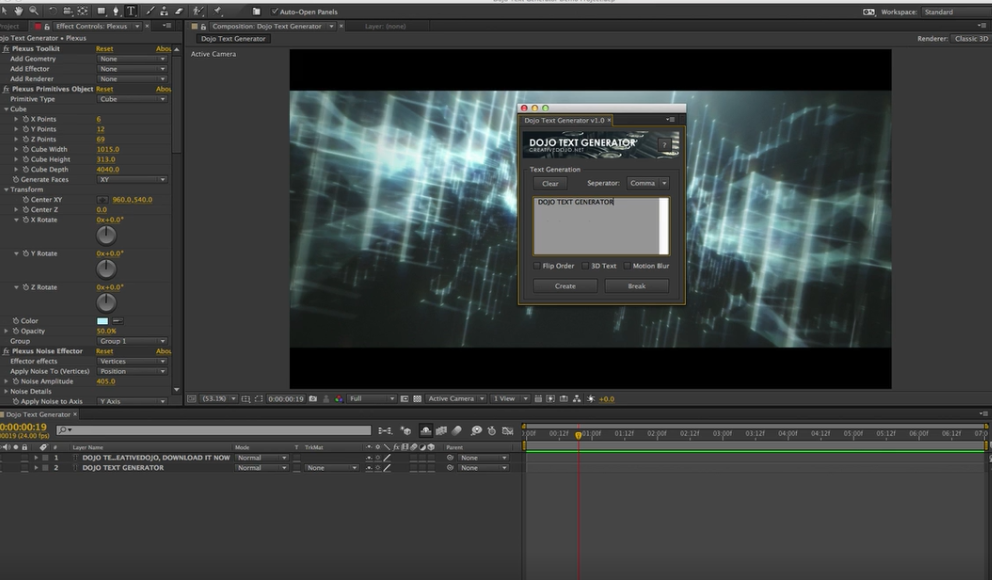Open the Primitive Type dropdown
Viewport: 992px width, 580px height.
click(132, 99)
